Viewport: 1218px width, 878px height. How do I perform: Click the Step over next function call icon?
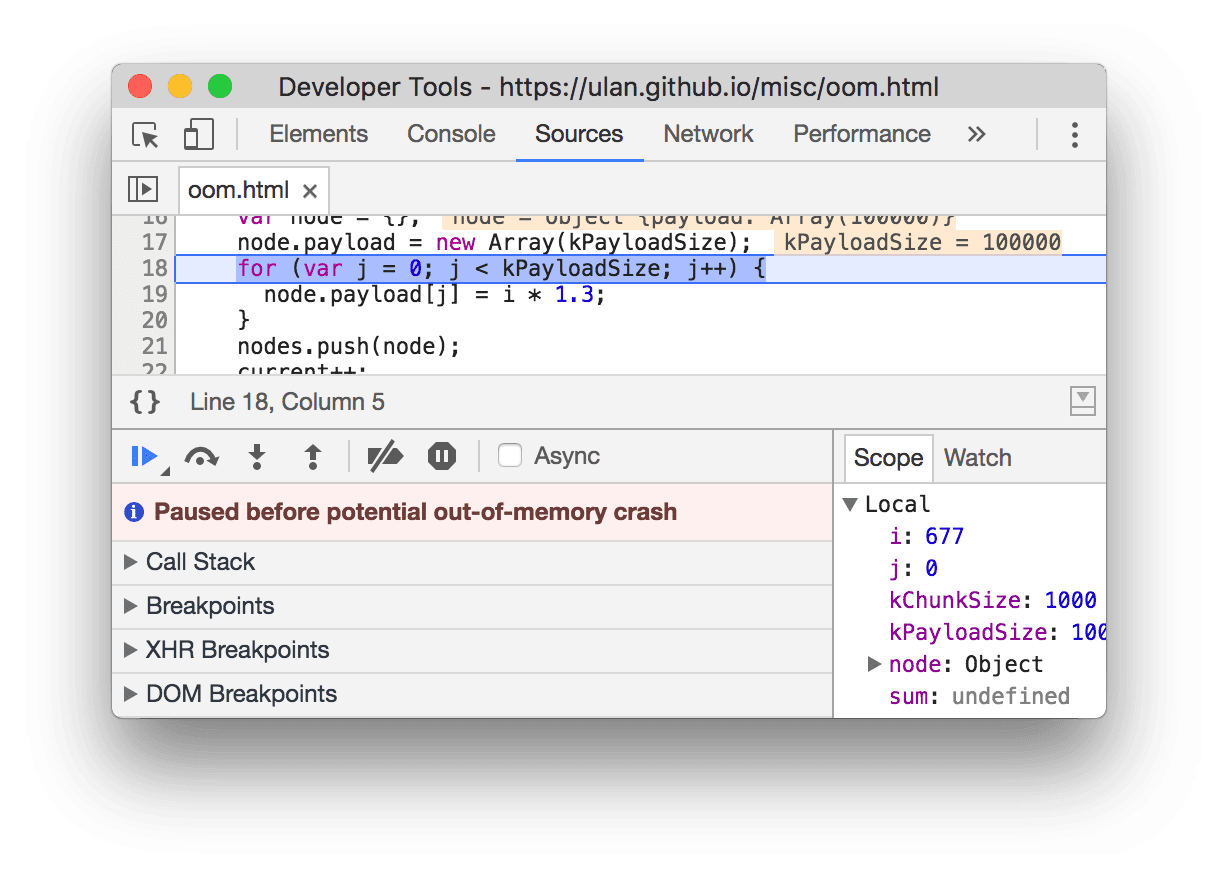coord(201,455)
